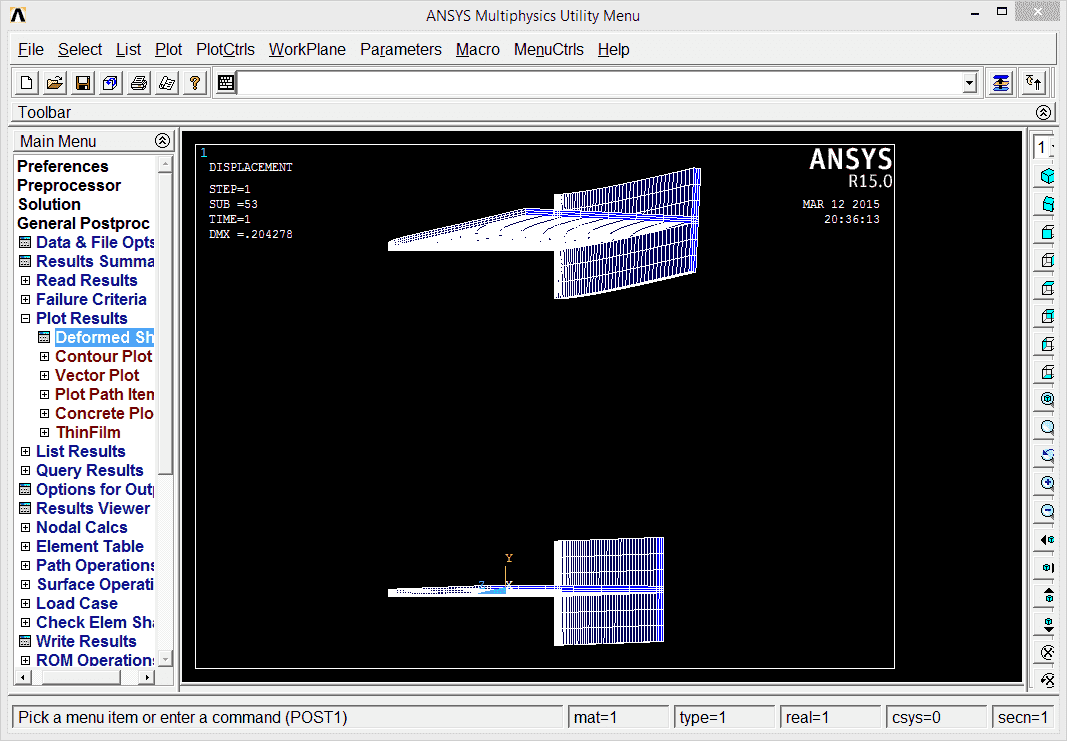Viewport: 1067px width, 741px height.
Task: Pan the model left icon
Action: click(1047, 539)
